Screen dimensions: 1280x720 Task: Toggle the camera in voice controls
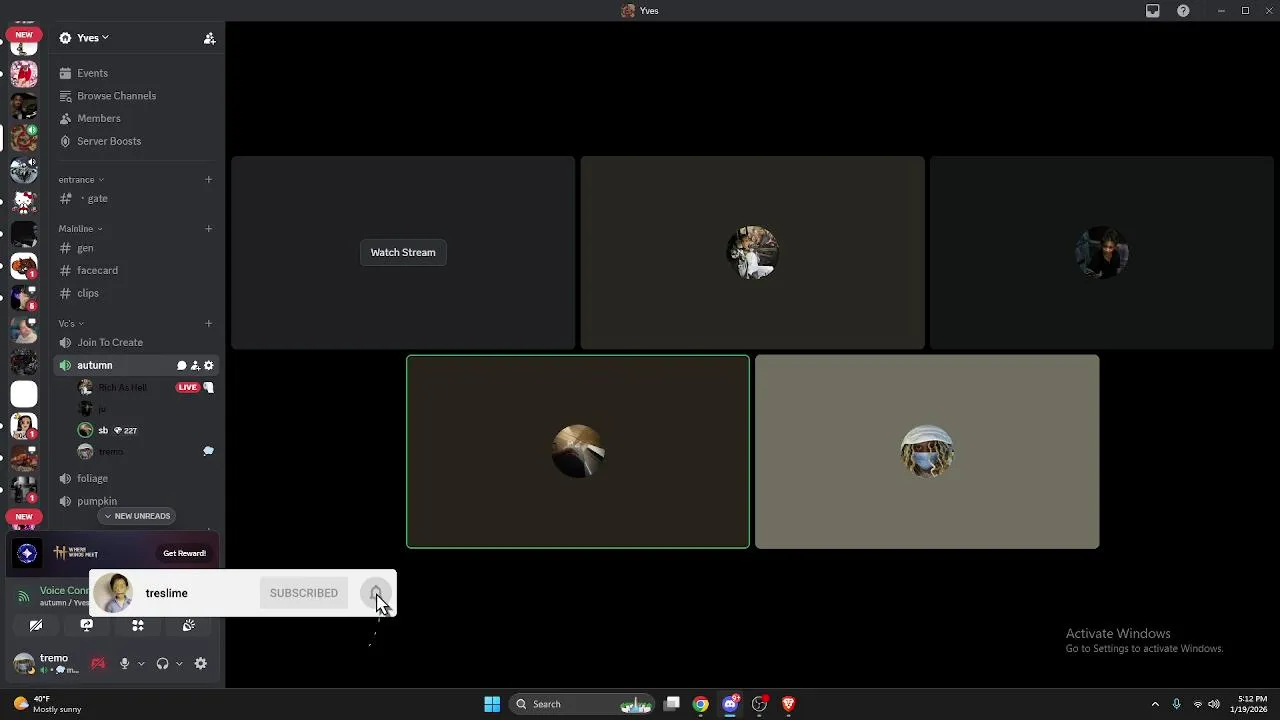pyautogui.click(x=36, y=626)
